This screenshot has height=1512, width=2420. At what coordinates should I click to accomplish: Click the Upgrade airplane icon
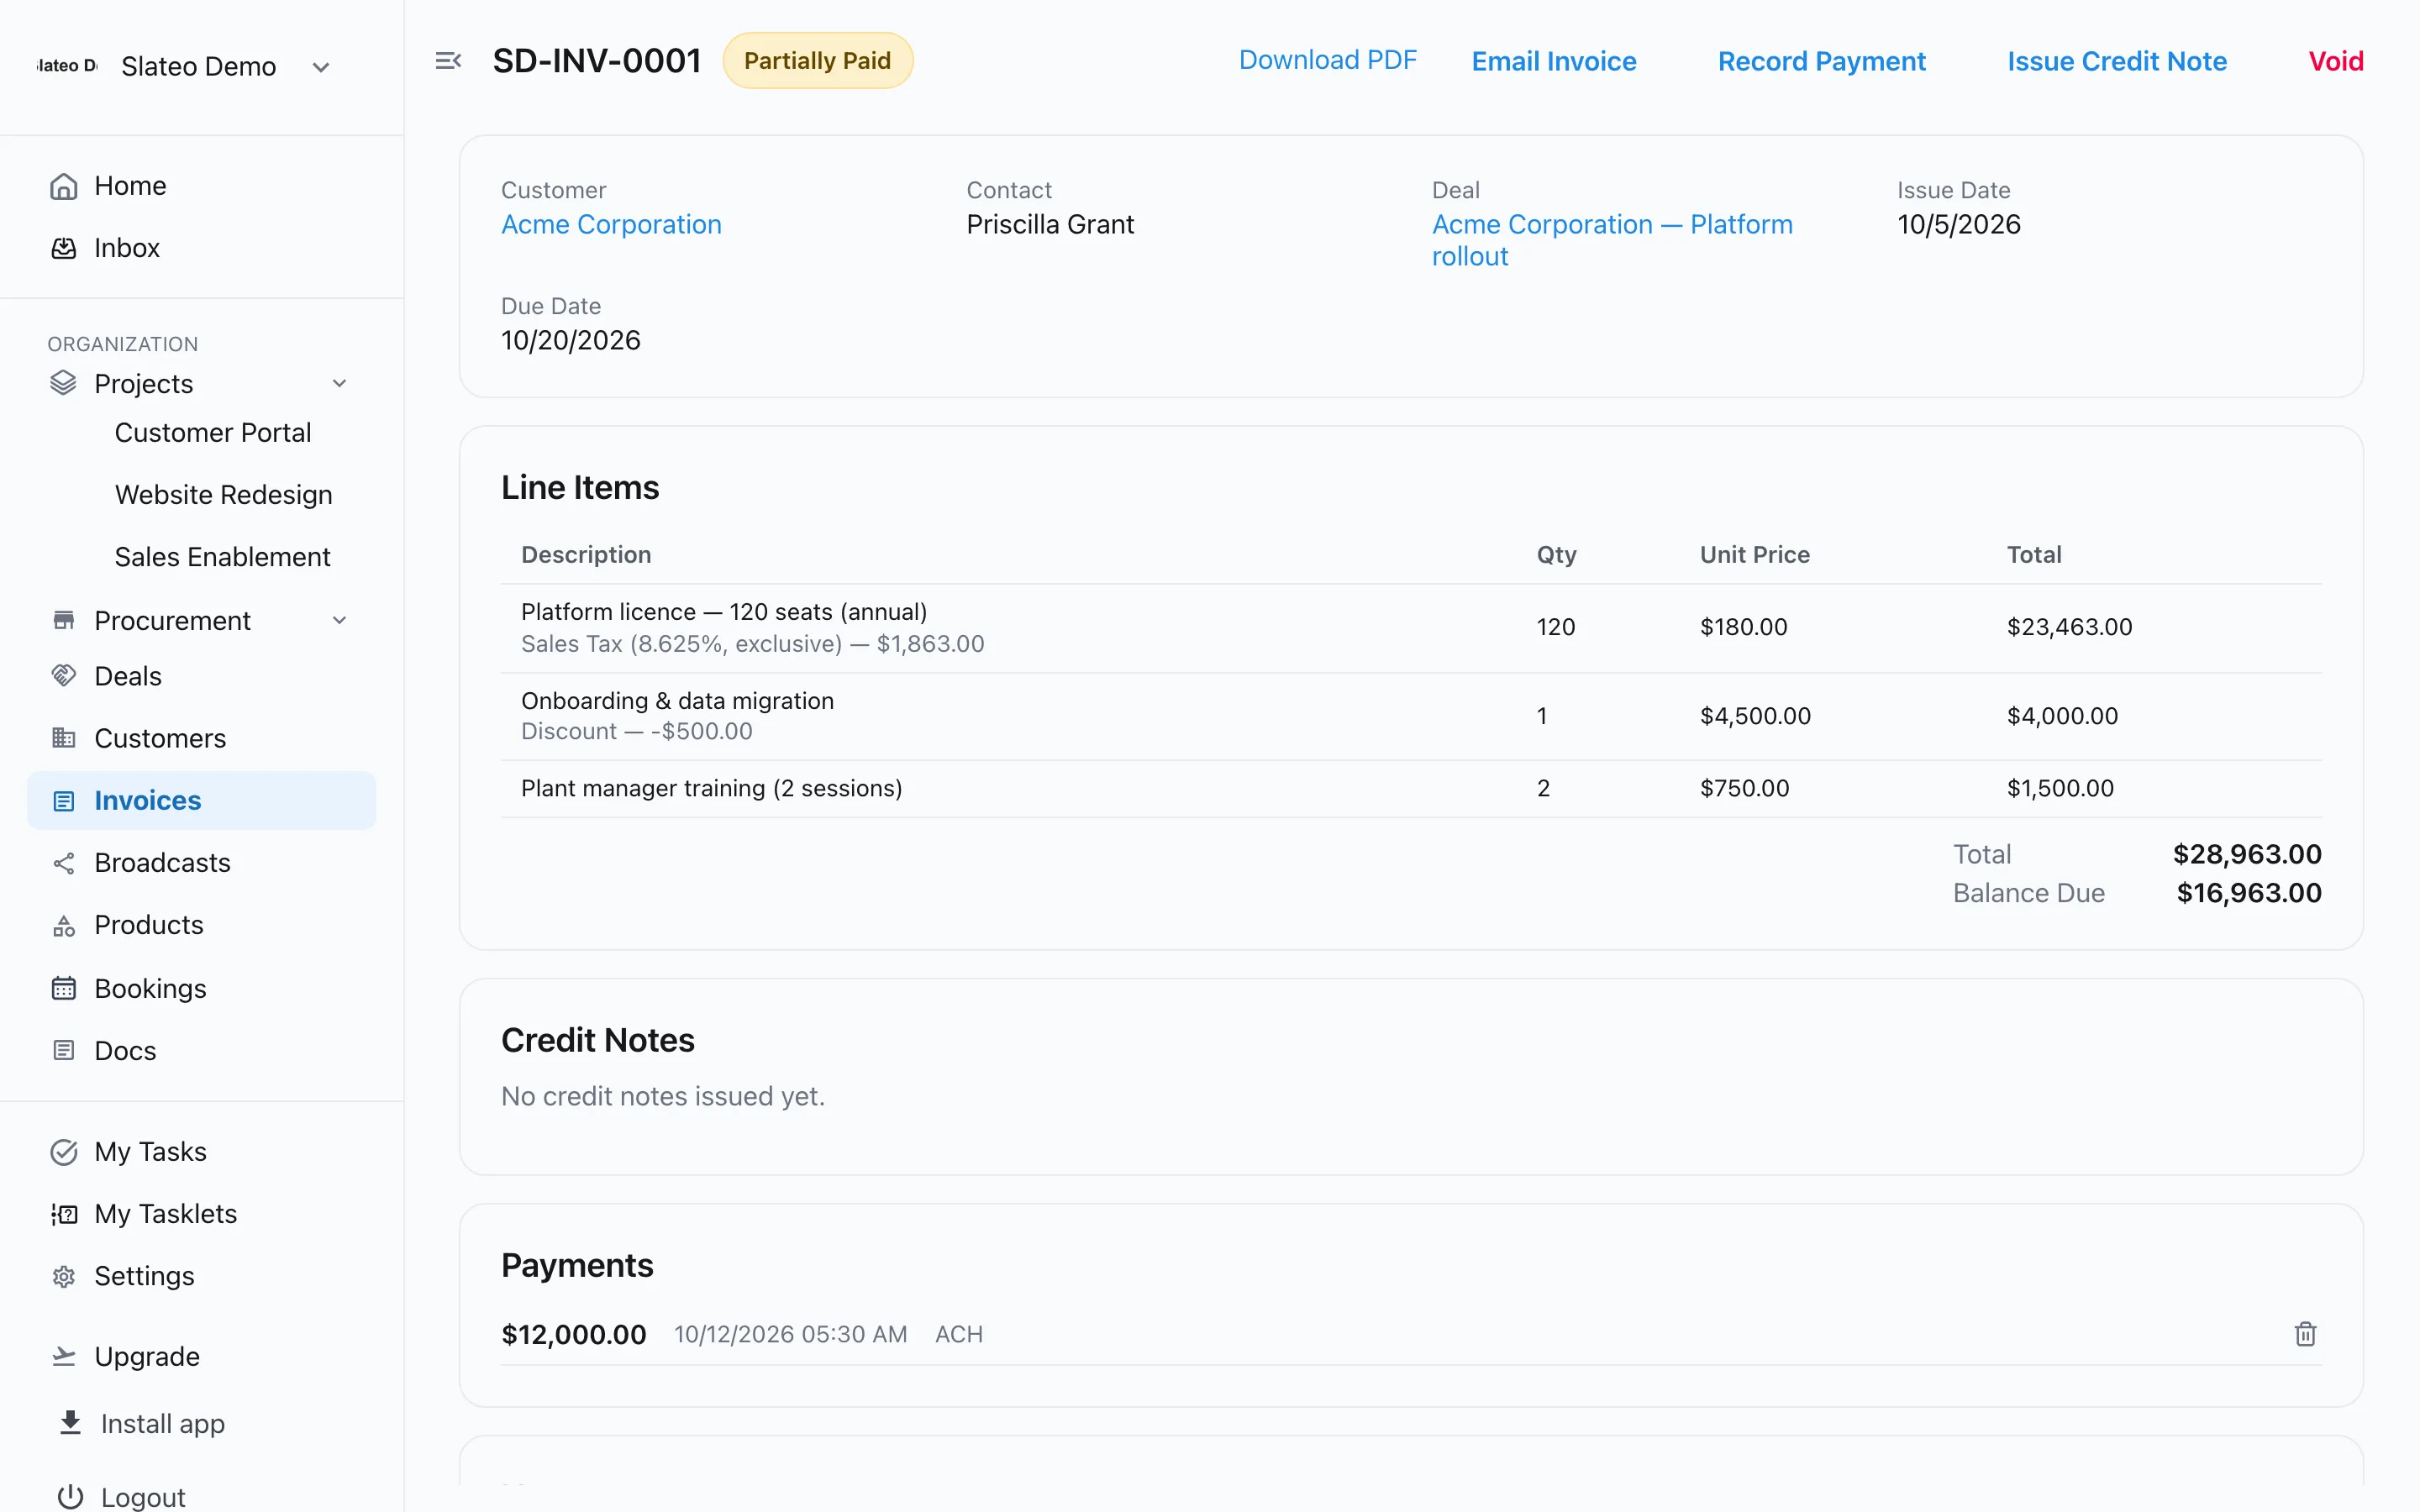click(64, 1356)
